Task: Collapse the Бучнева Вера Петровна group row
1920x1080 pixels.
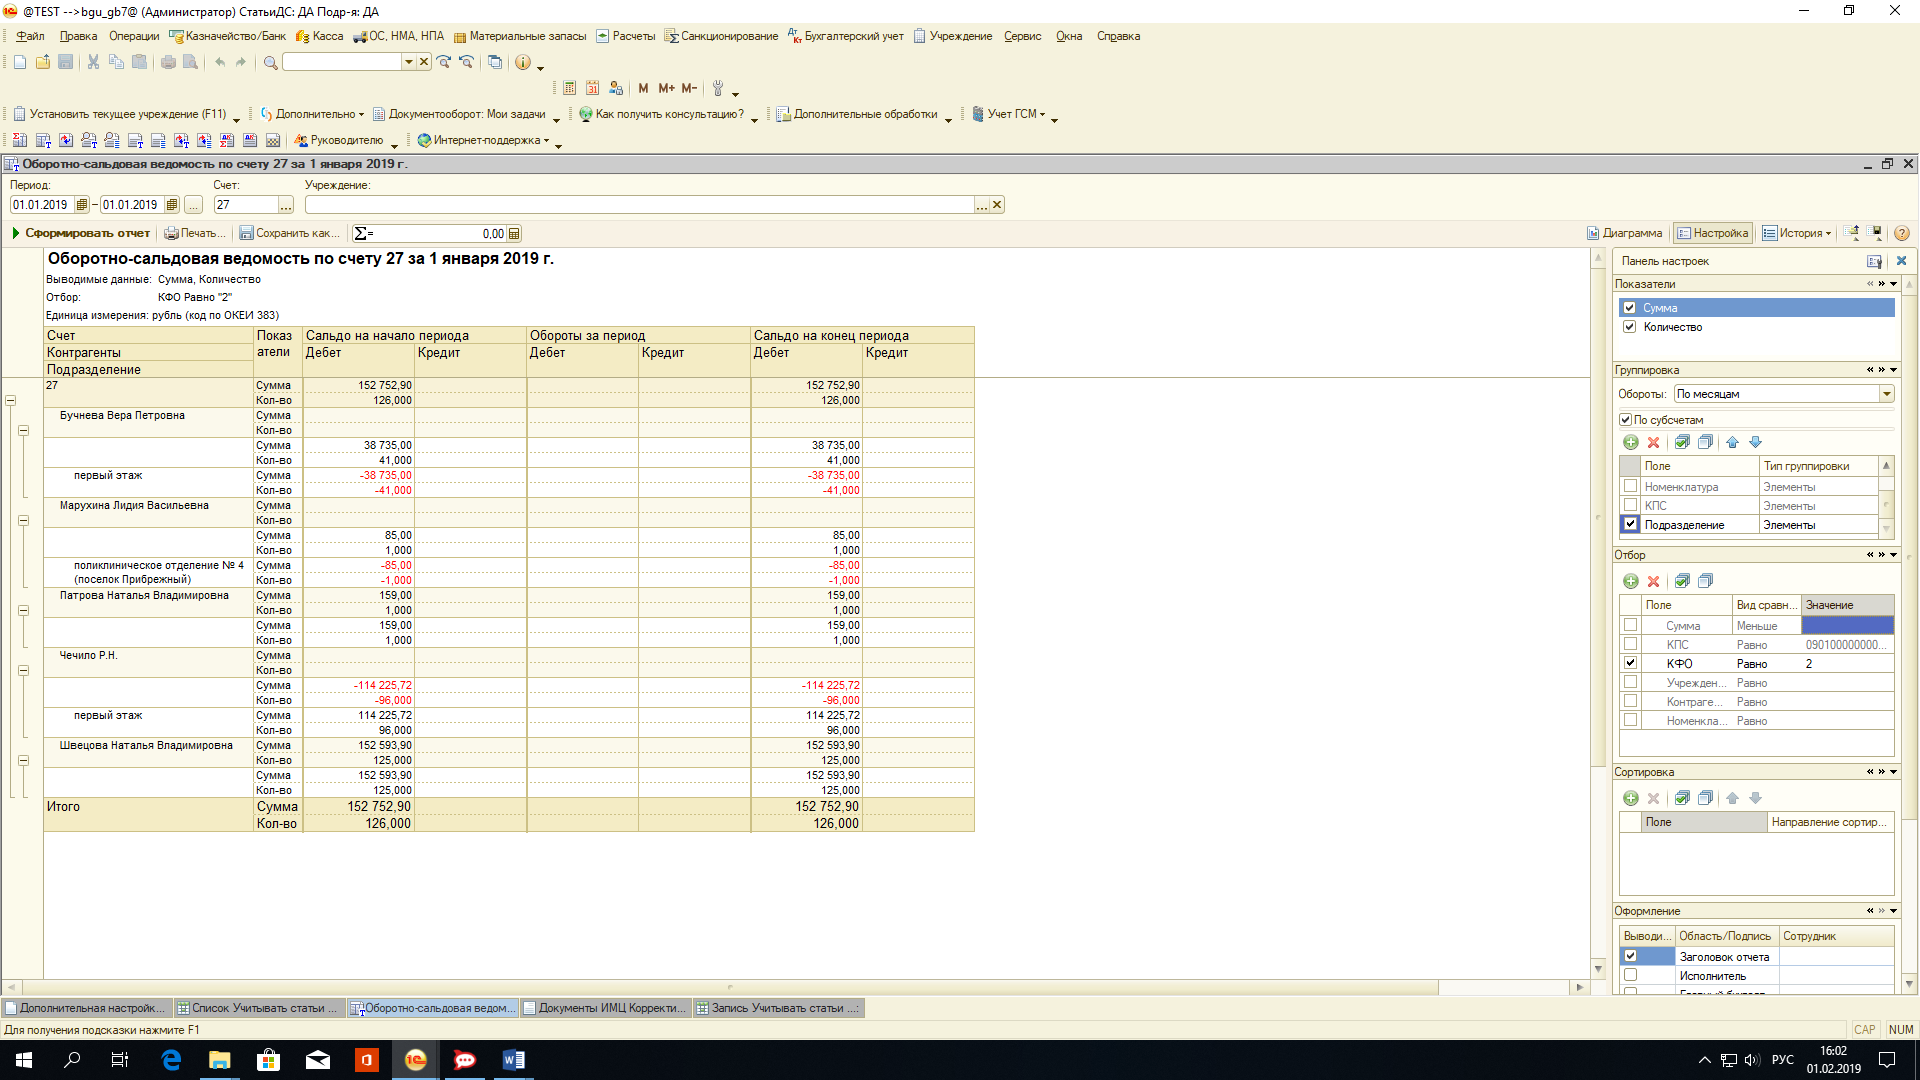Action: coord(23,431)
